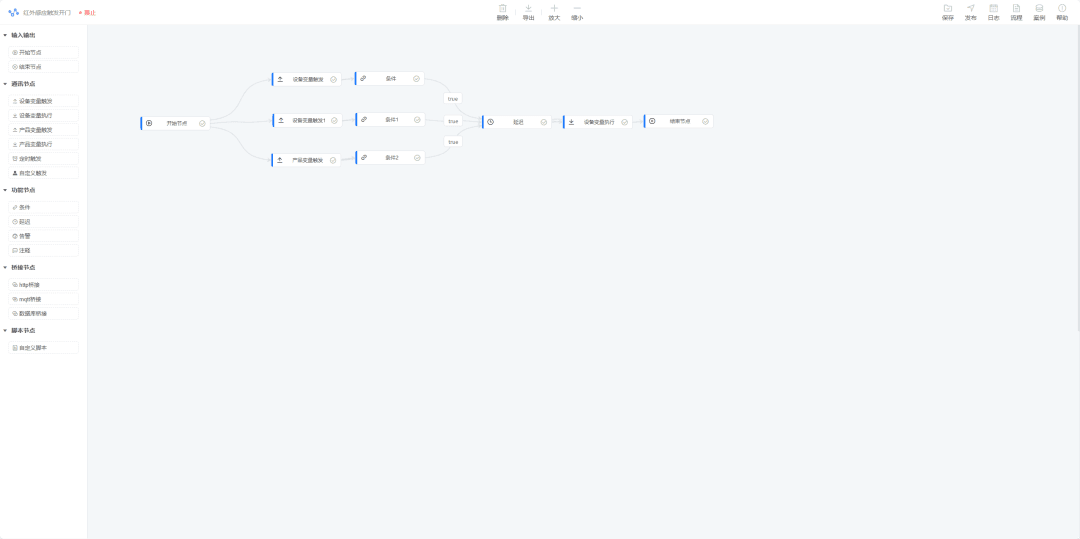Click the status checkmark on 条件1 canvas node

(x=417, y=119)
